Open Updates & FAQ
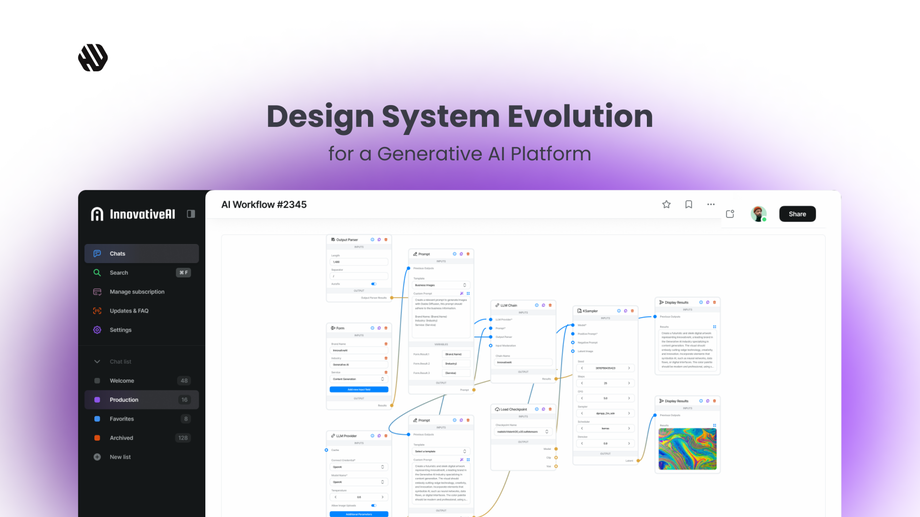Screen dimensions: 920x517 141,311
